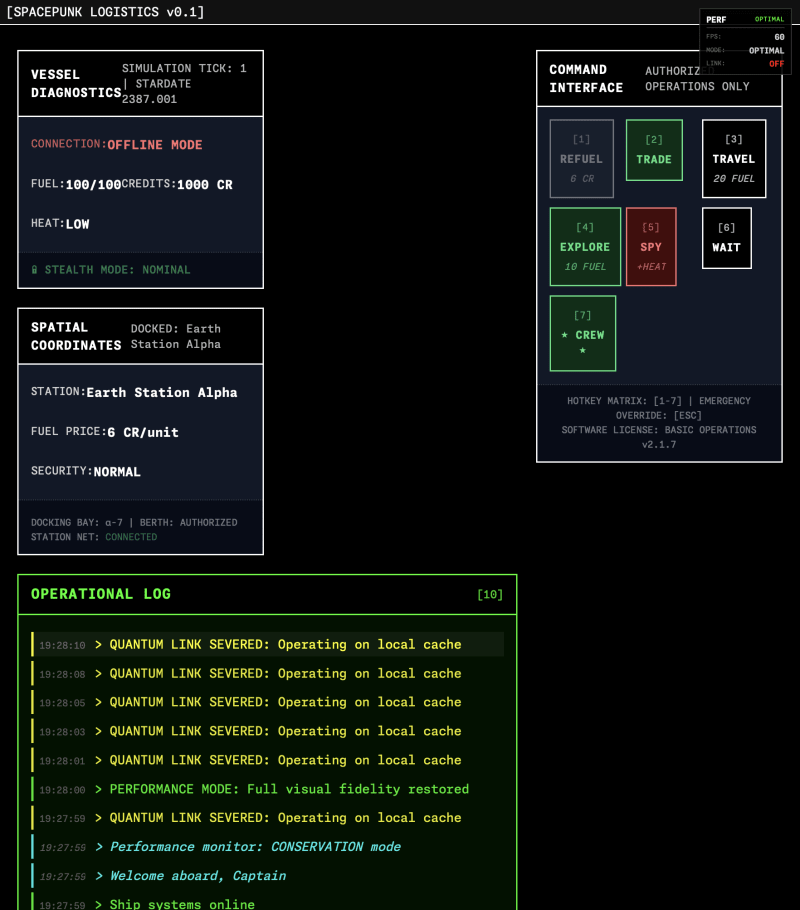Open the [2] TRADE command
The width and height of the screenshot is (800, 910).
[654, 150]
